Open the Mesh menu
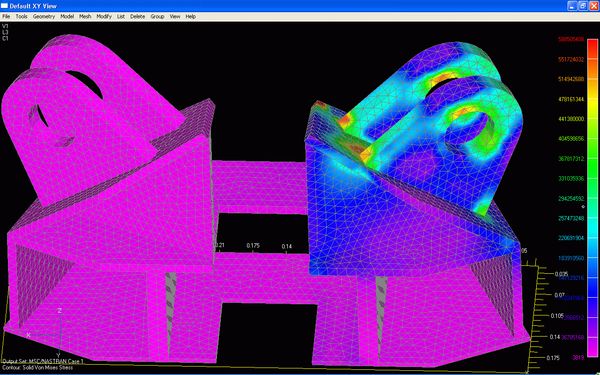The image size is (600, 375). (x=85, y=16)
